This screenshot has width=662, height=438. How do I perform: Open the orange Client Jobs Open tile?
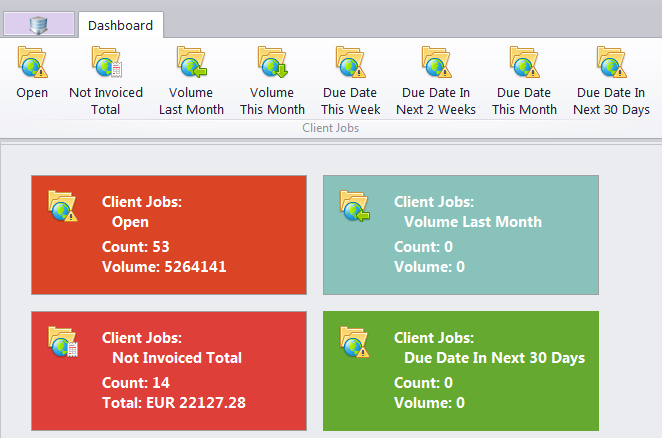tap(169, 235)
